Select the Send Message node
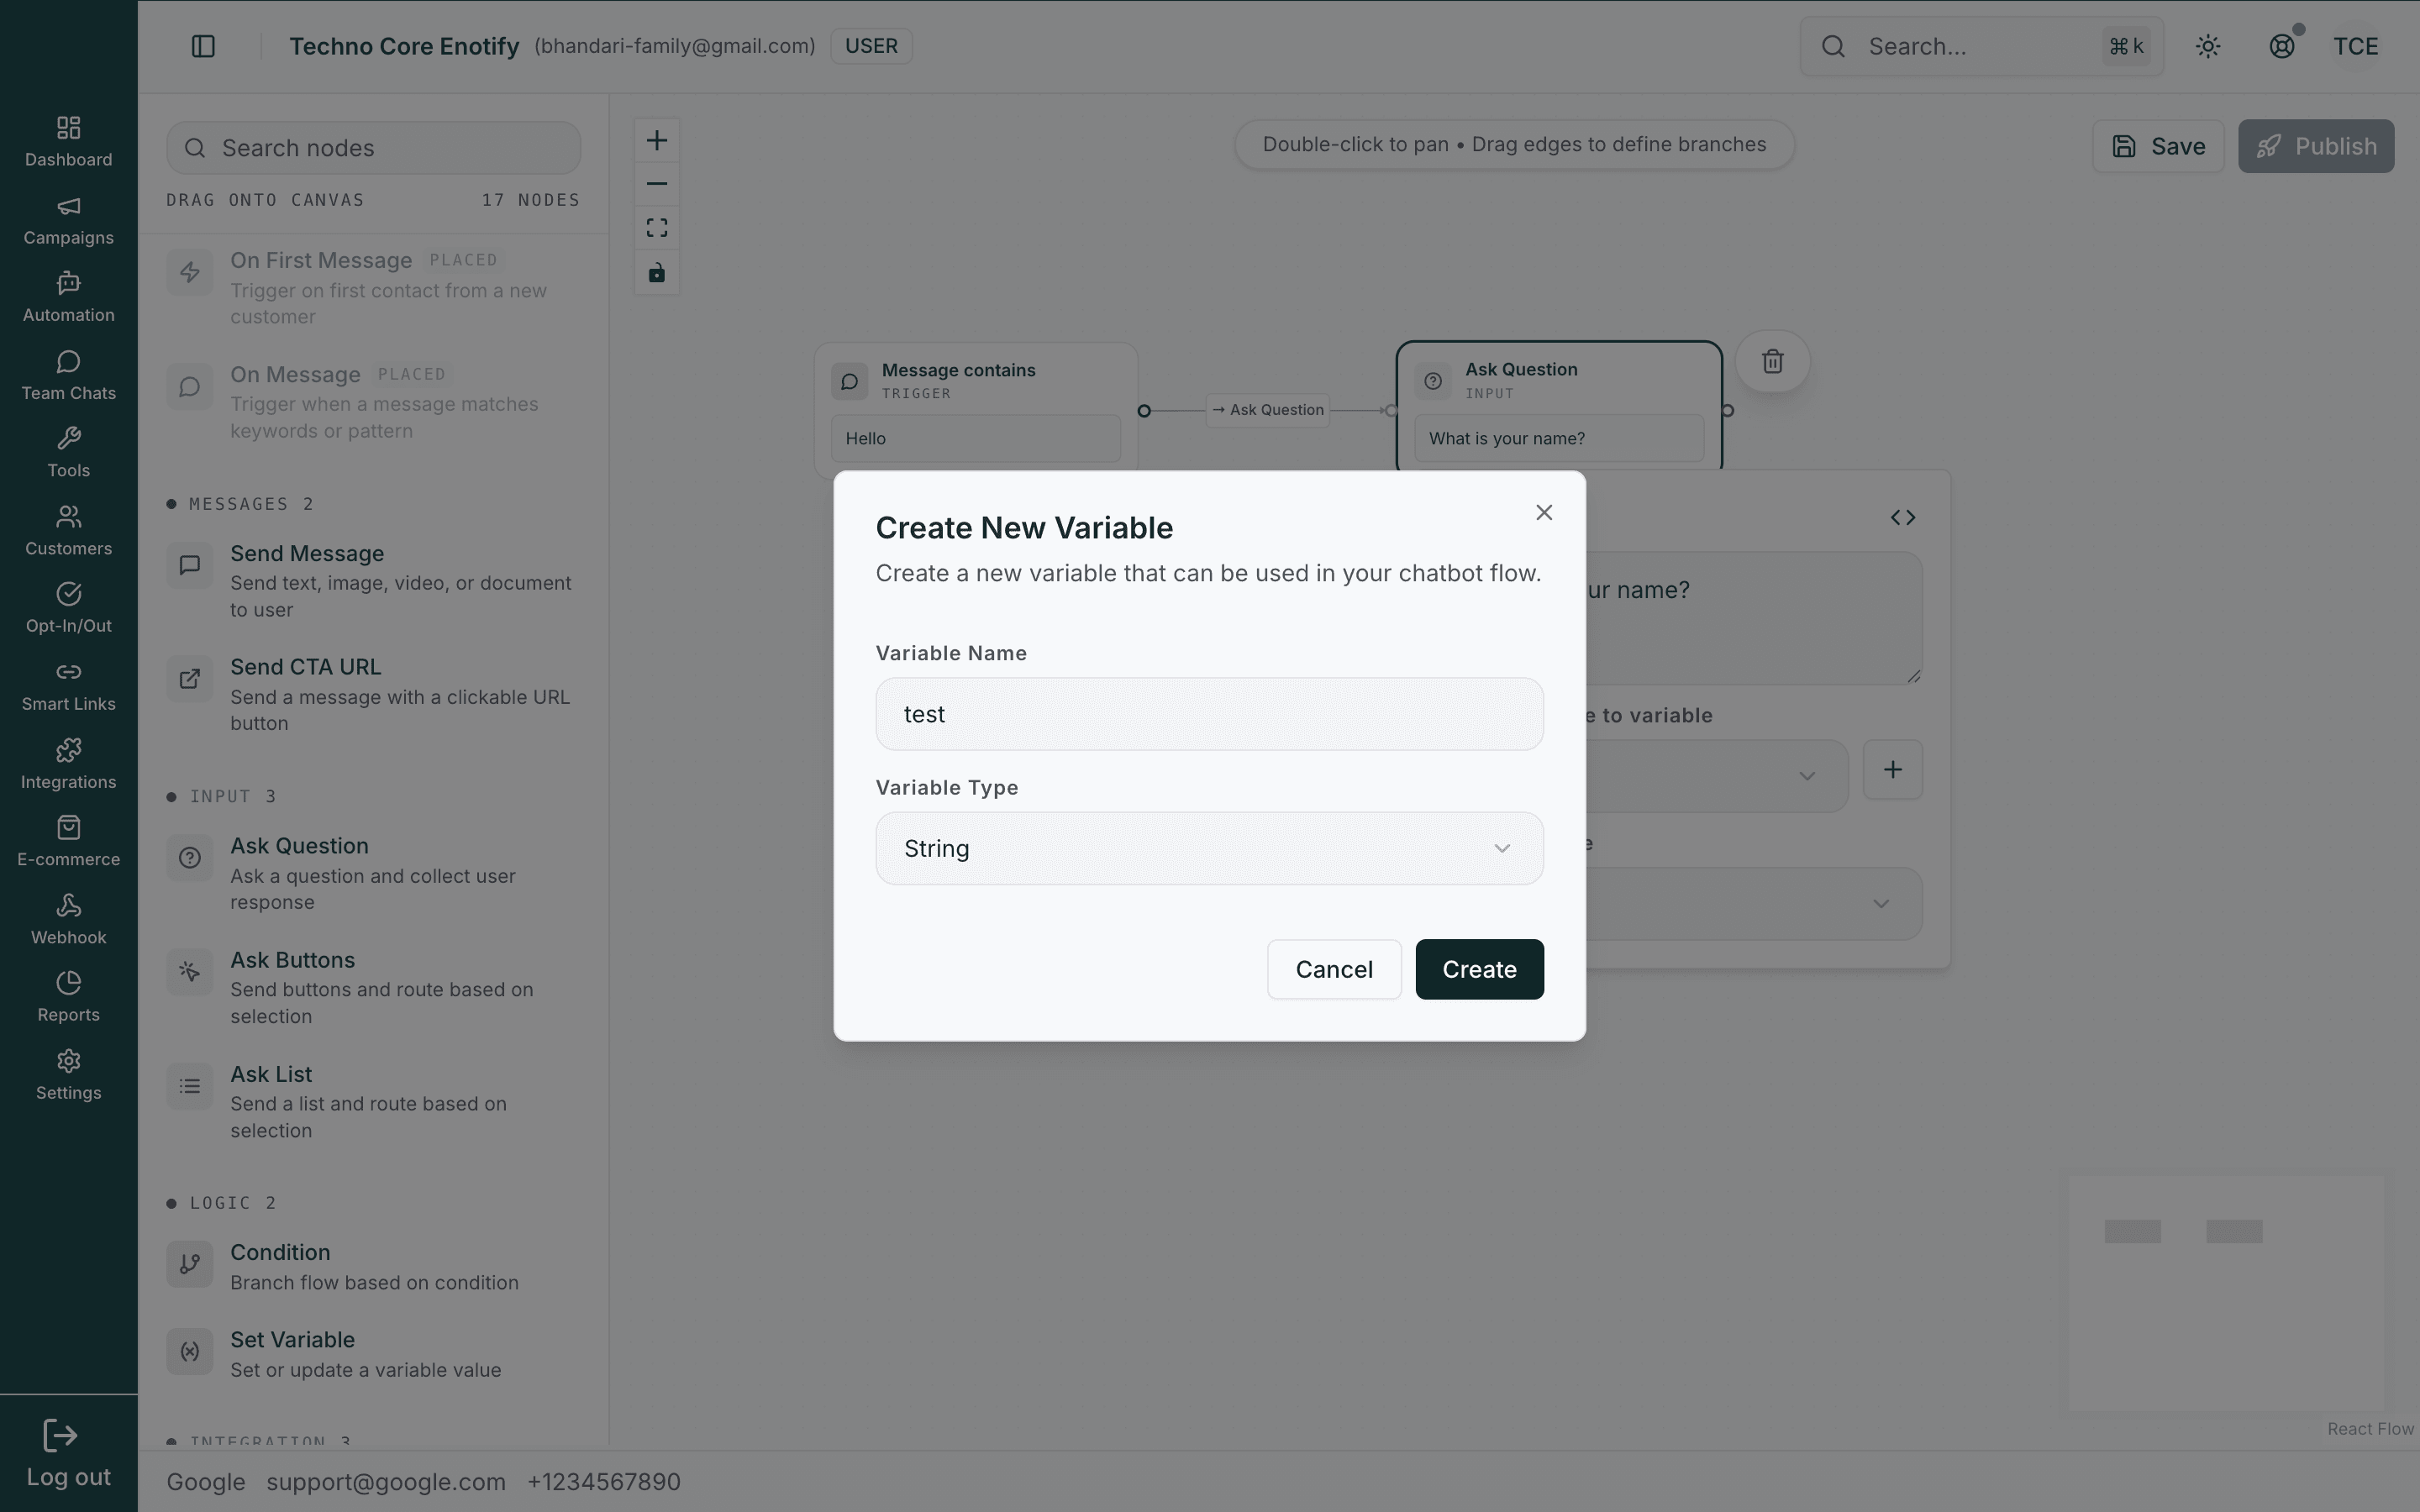Image resolution: width=2420 pixels, height=1512 pixels. (373, 581)
